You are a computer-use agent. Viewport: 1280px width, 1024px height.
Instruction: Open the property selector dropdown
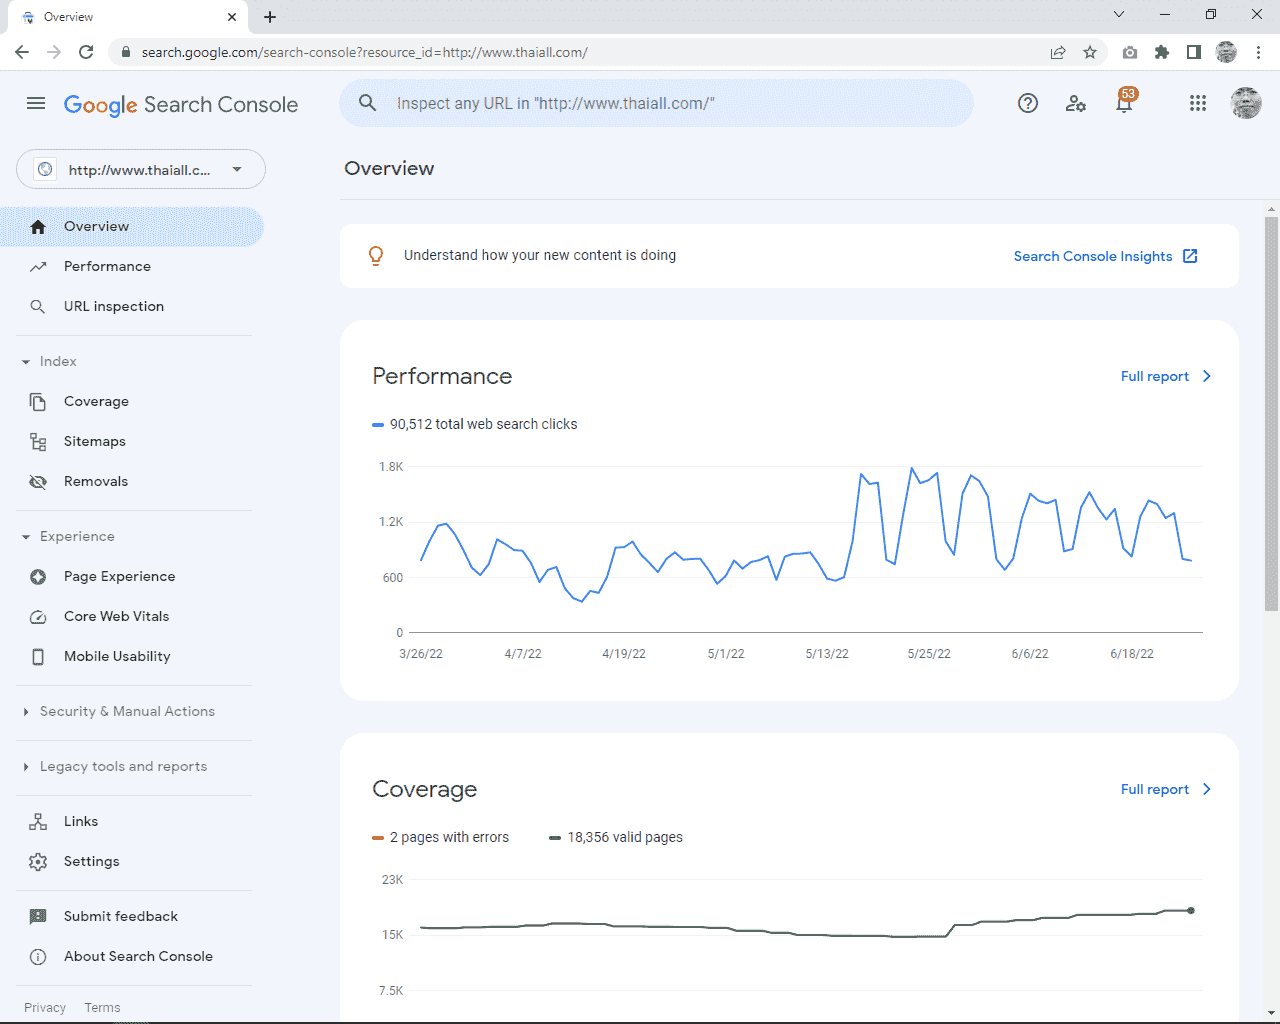tap(141, 169)
